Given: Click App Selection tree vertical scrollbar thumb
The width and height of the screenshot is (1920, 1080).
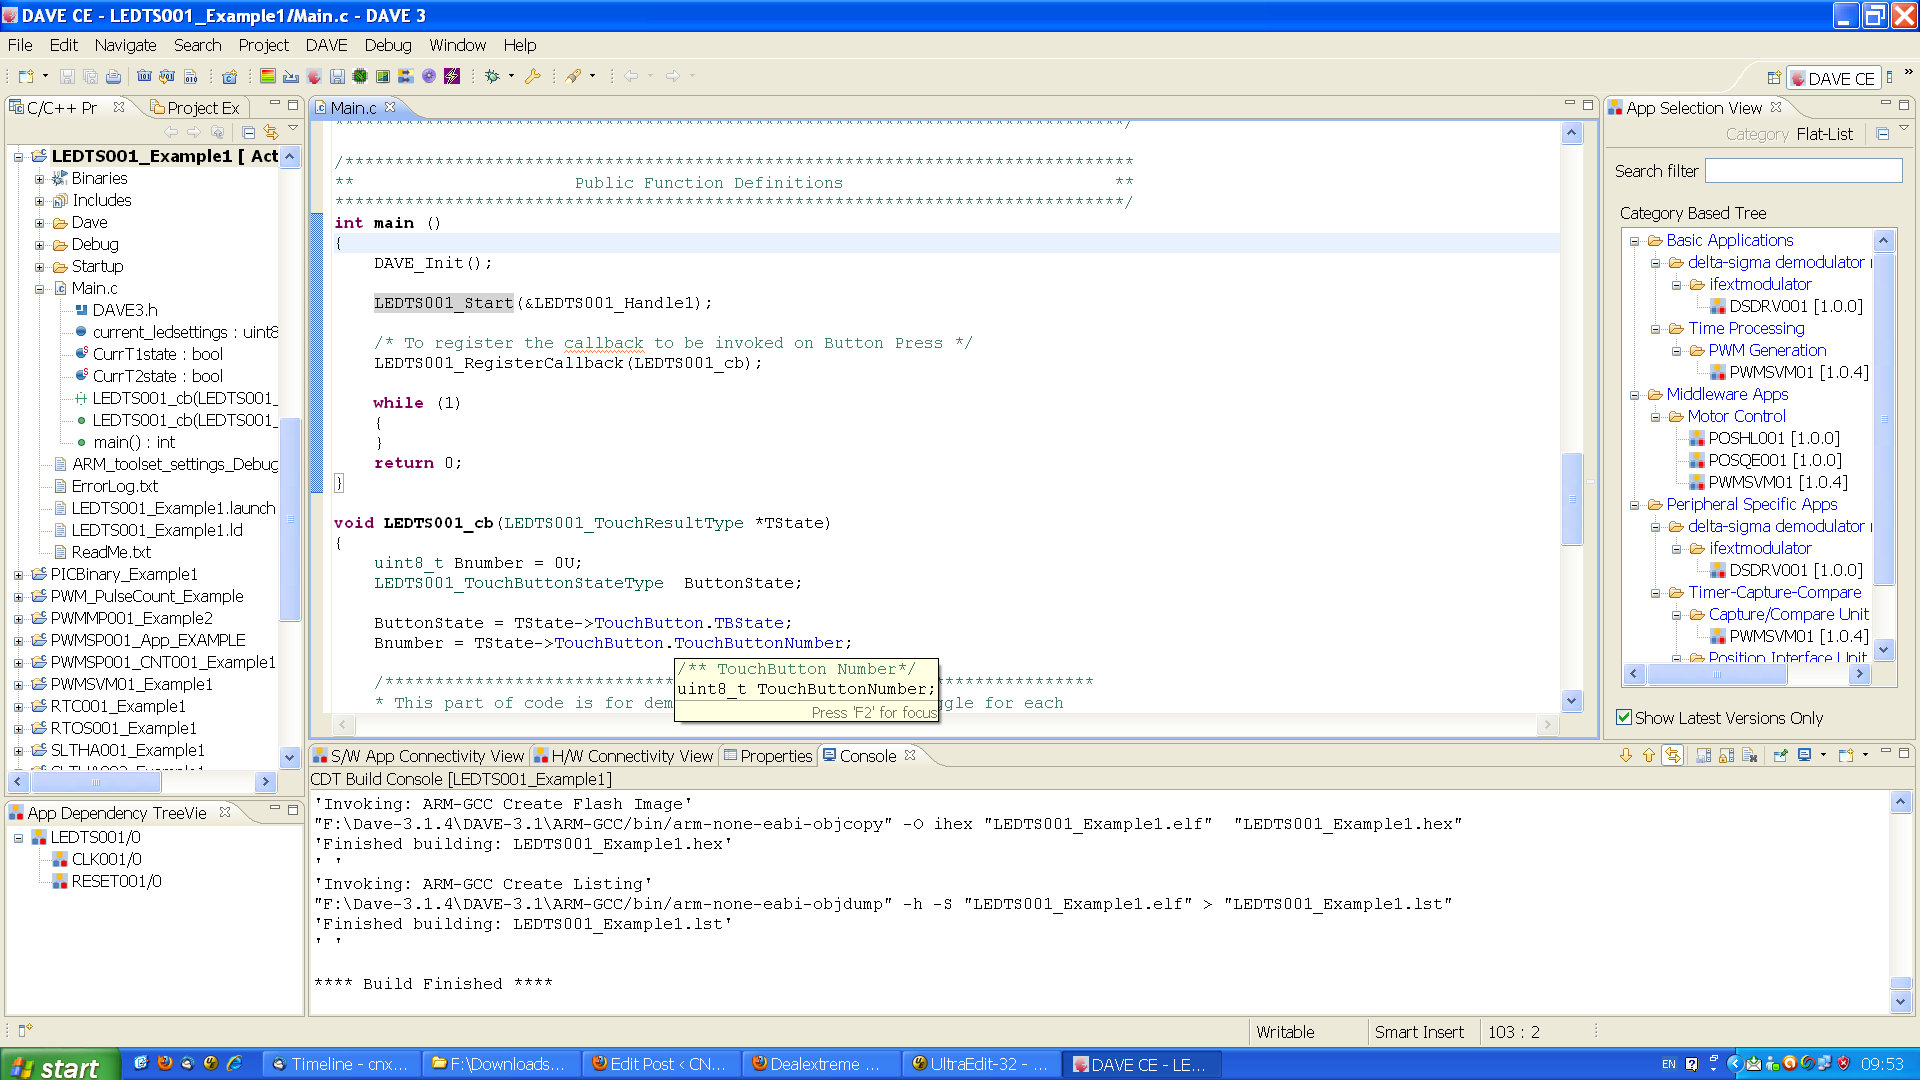Looking at the screenshot, I should tap(1883, 418).
